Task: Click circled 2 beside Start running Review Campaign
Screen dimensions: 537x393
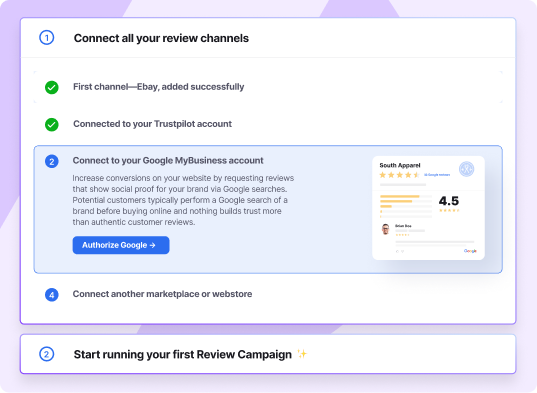Action: 47,354
